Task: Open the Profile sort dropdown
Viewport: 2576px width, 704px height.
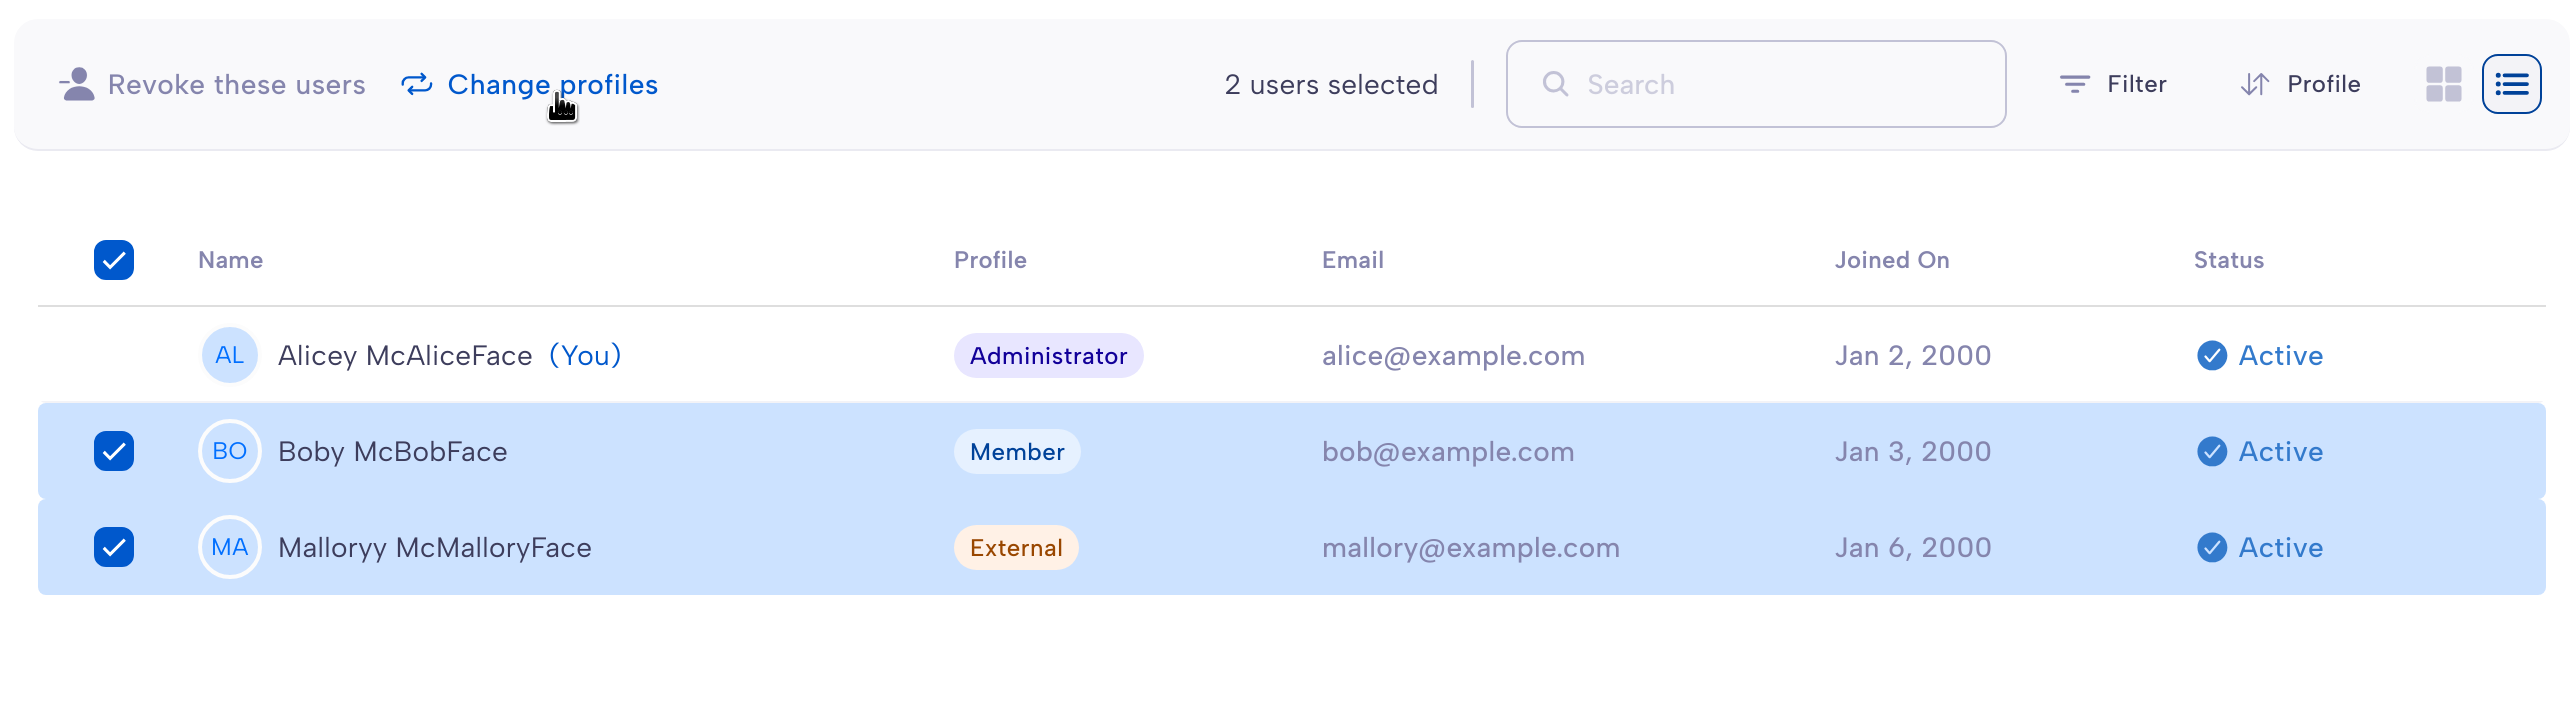Action: click(x=2300, y=84)
